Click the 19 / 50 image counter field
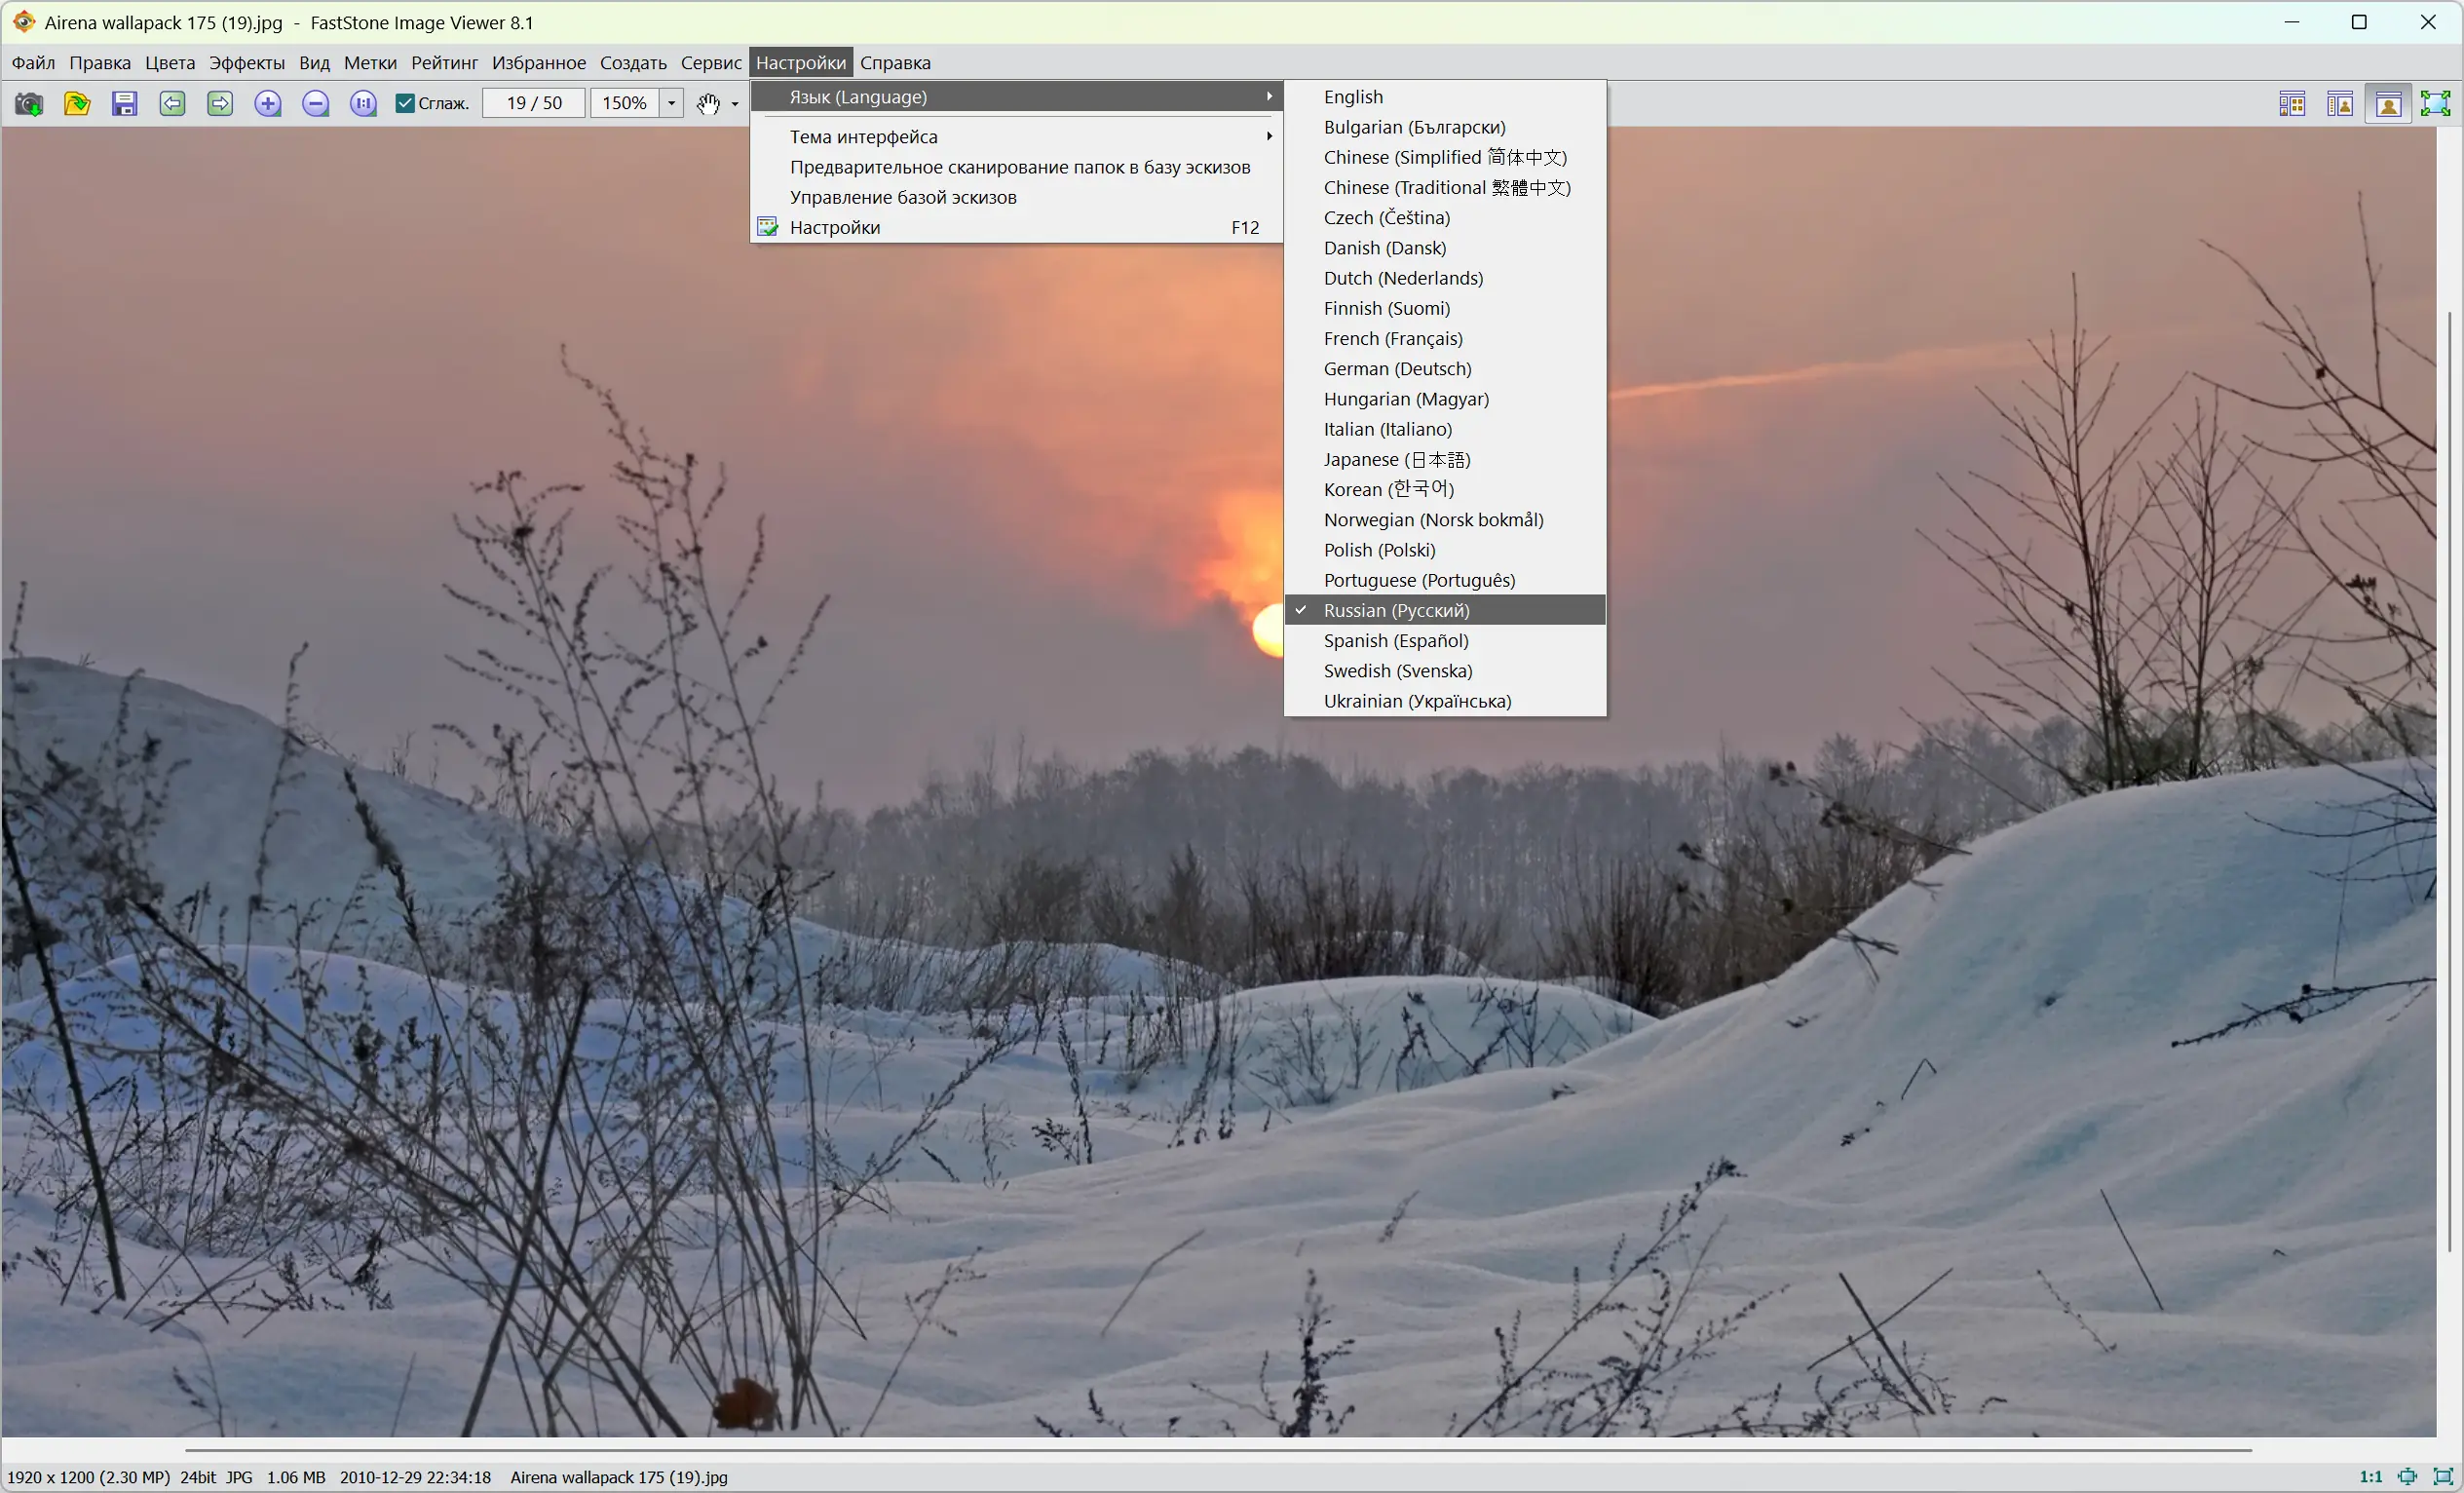This screenshot has width=2464, height=1493. 532,103
